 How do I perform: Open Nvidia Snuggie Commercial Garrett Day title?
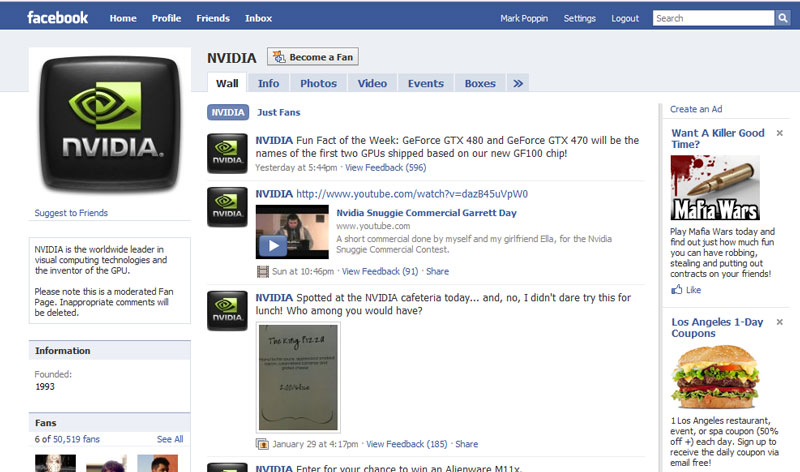(x=426, y=213)
